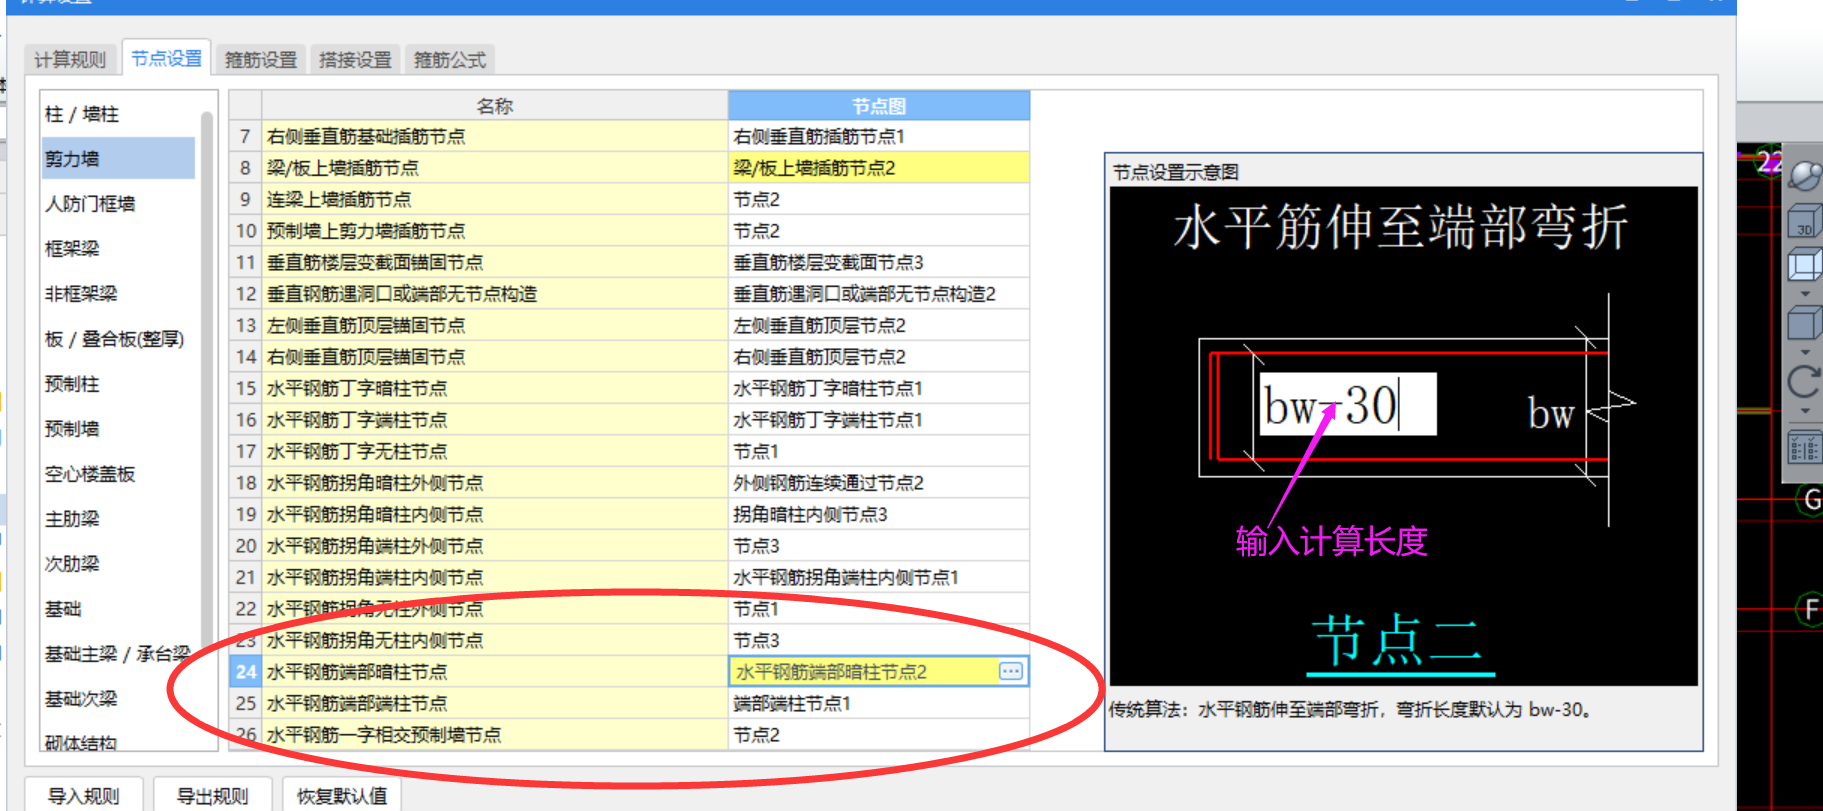This screenshot has height=811, width=1823.
Task: Select 基础次梁 in the component list
Action: (x=118, y=698)
